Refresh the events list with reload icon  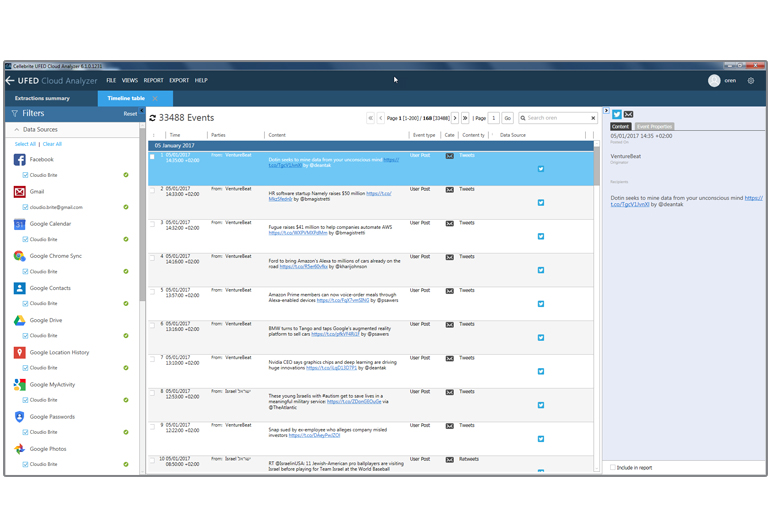(x=153, y=118)
